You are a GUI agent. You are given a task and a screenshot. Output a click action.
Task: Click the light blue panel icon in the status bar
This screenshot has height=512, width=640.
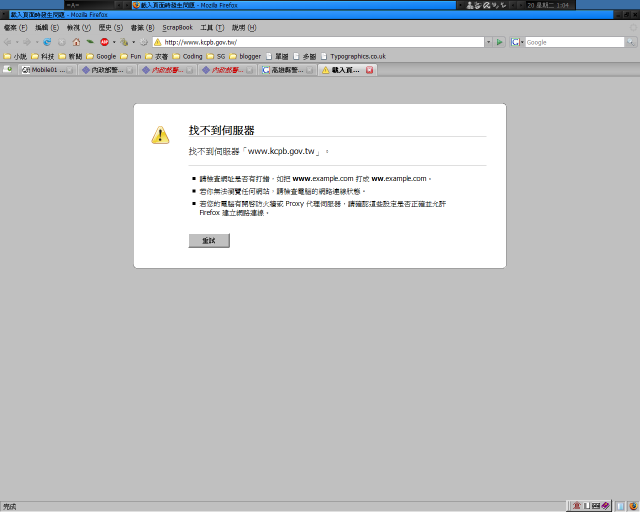tap(620, 506)
